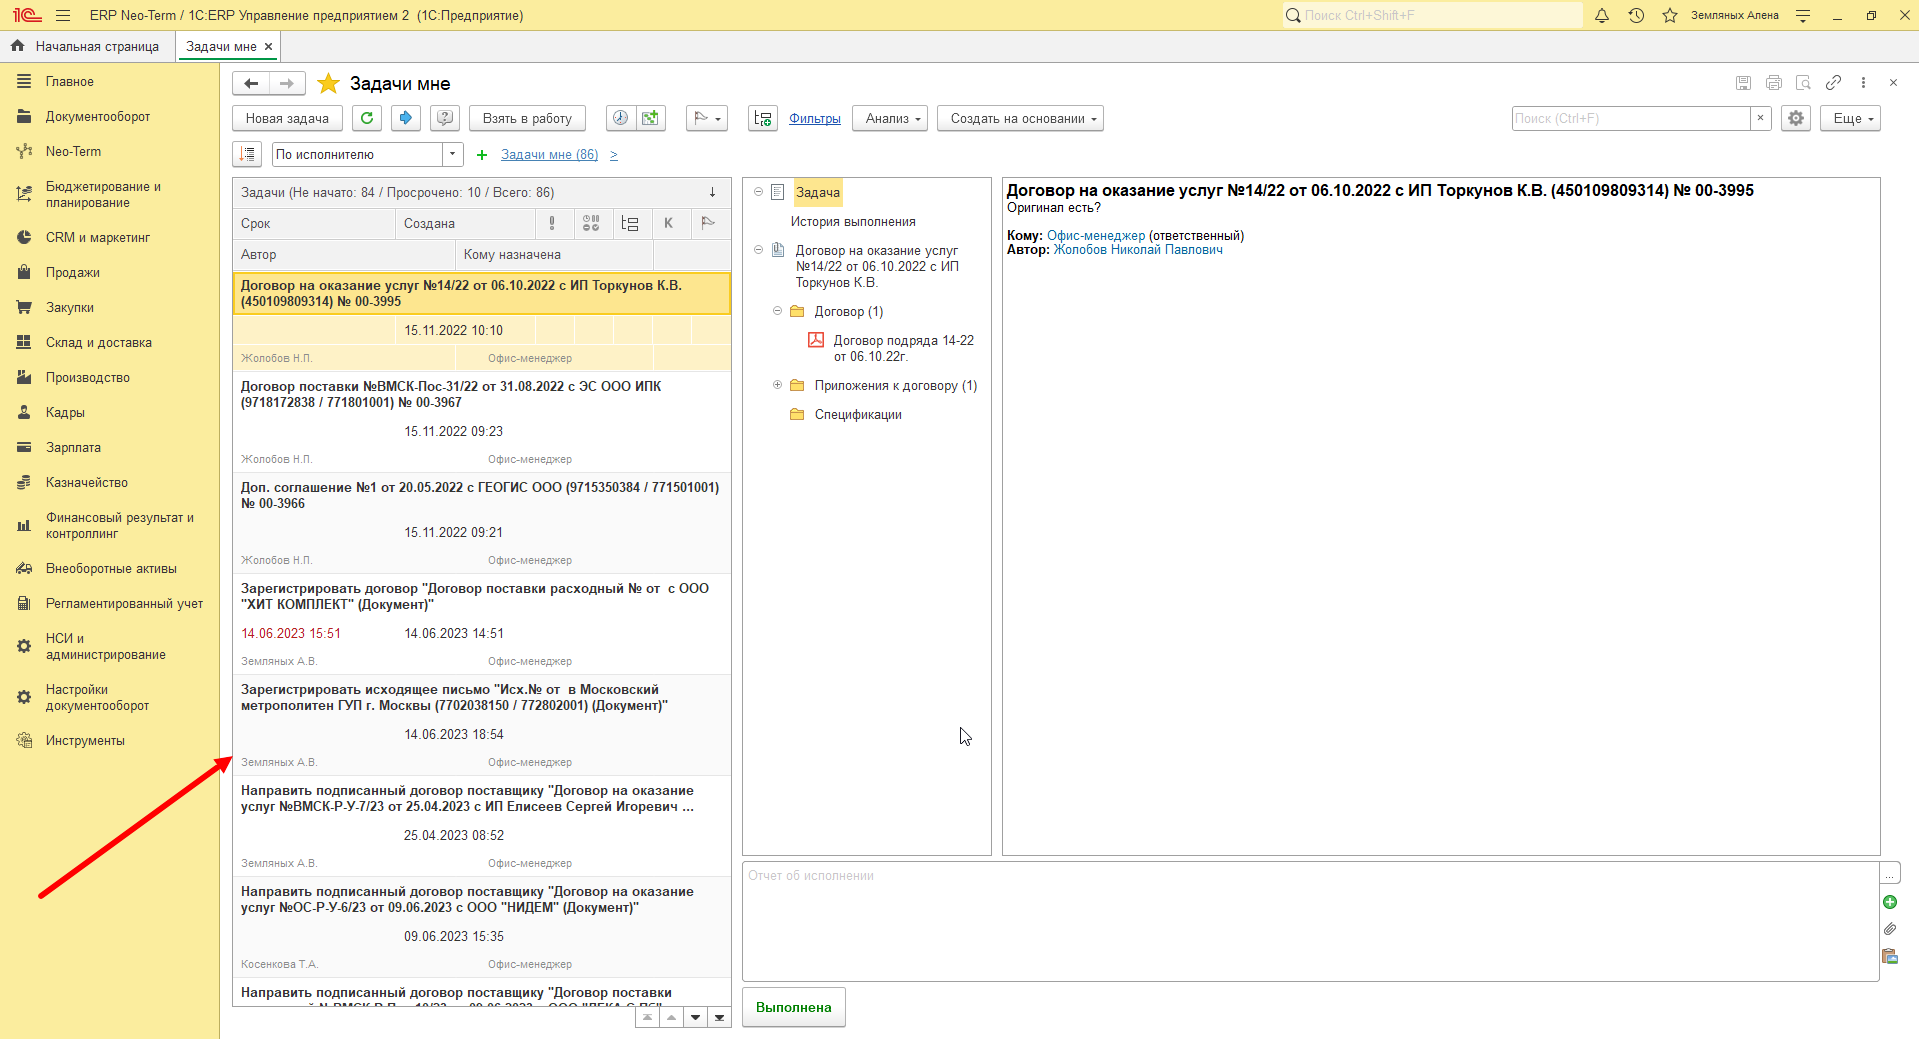
Task: Open the Казначейство section in the sidebar
Action: tap(87, 483)
